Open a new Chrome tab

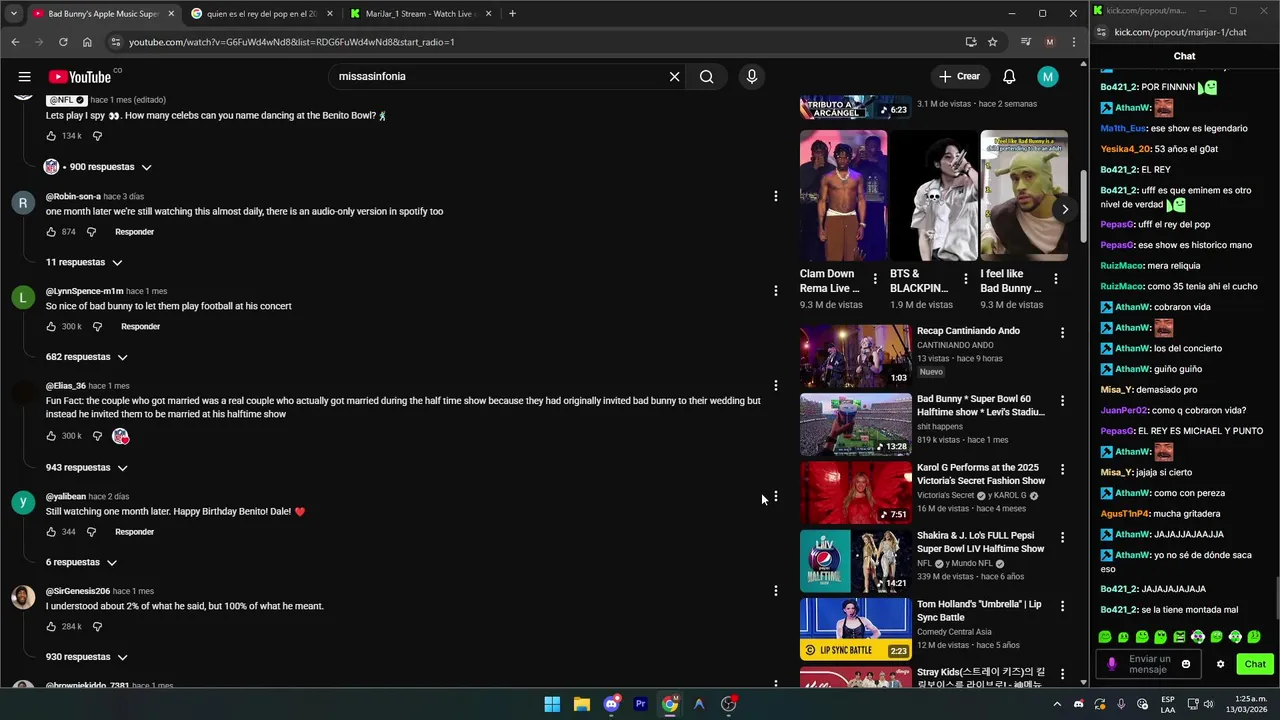pos(512,14)
